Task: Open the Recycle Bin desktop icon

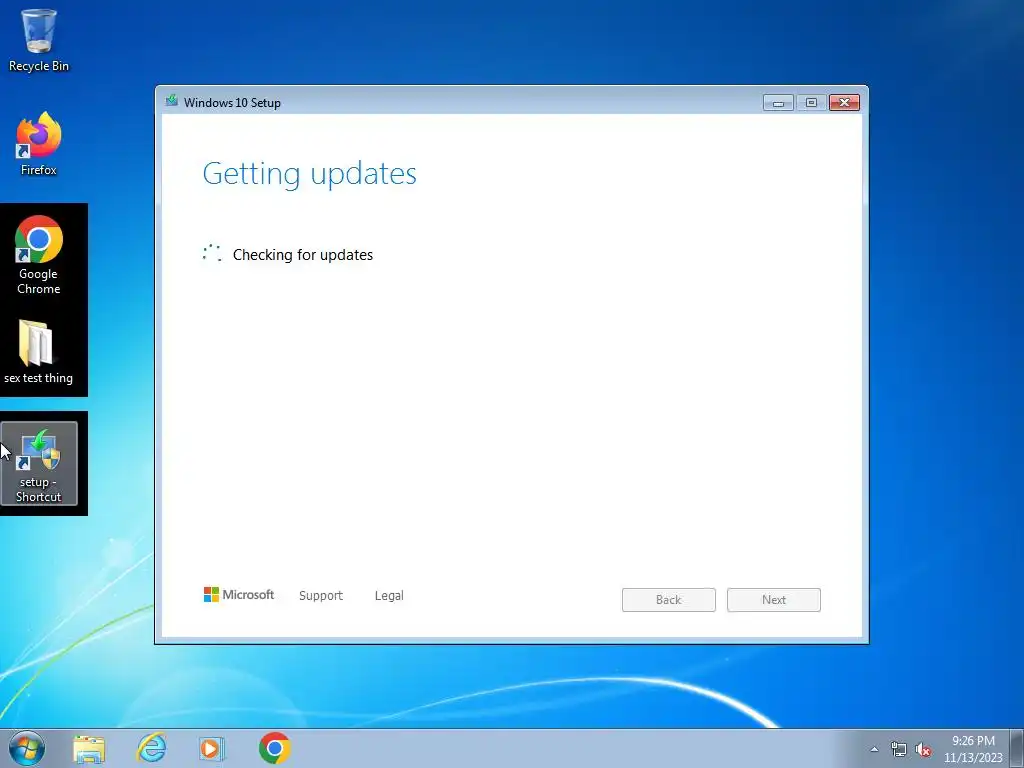Action: 39,40
